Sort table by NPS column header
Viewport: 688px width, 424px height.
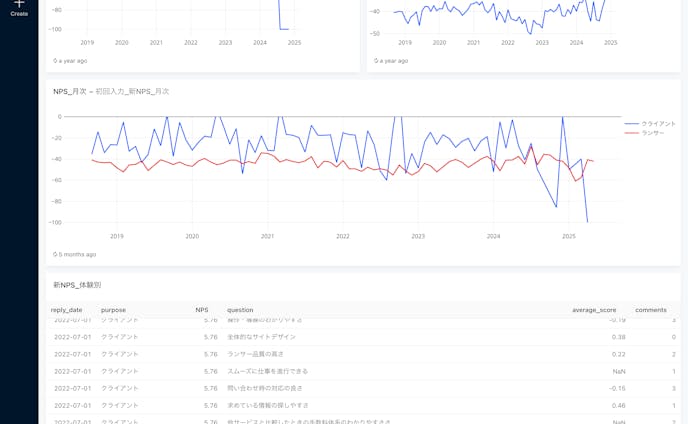coord(202,310)
